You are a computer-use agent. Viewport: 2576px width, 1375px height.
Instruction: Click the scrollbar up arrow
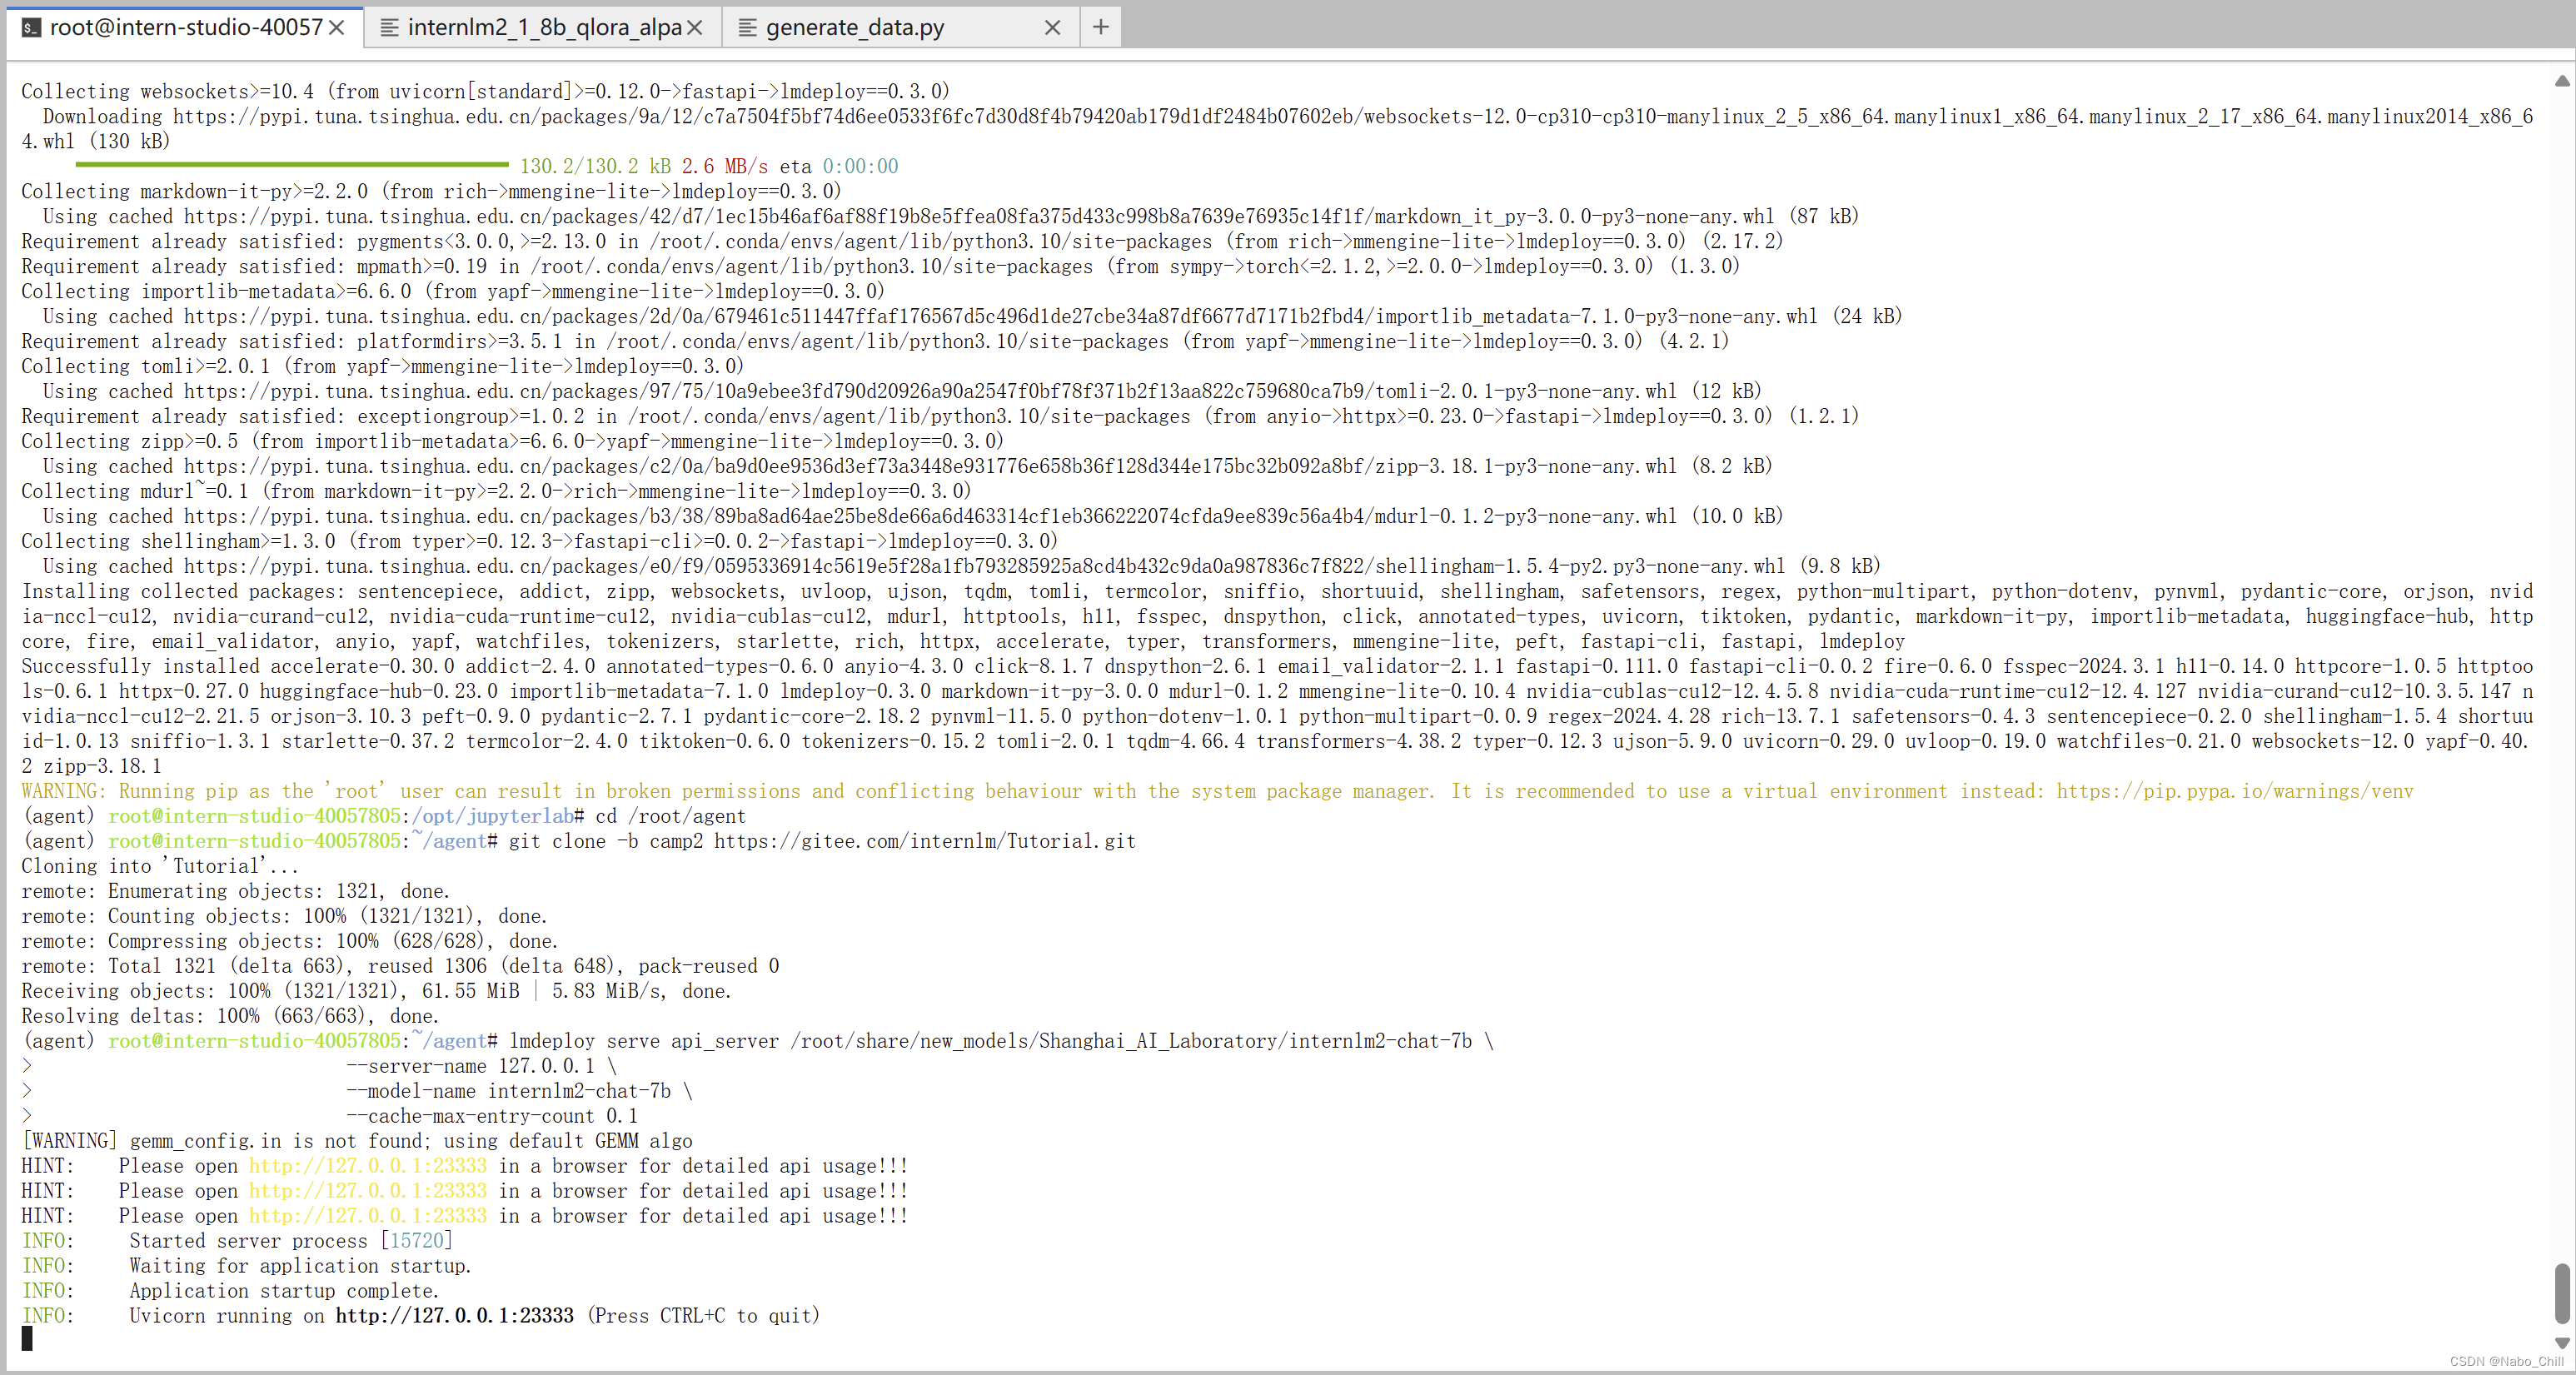point(2562,81)
